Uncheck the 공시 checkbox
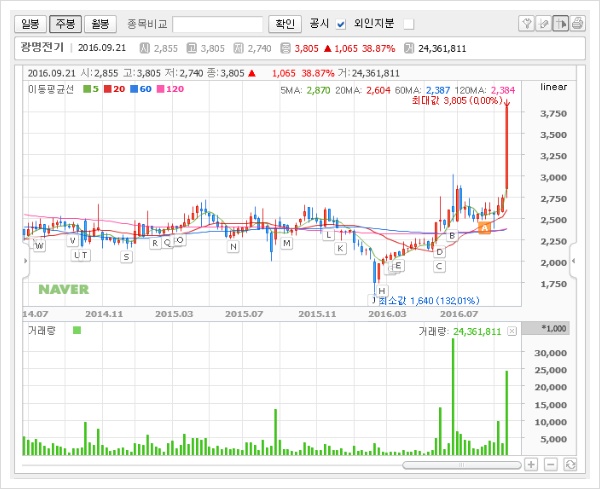600x489 pixels. coord(340,23)
